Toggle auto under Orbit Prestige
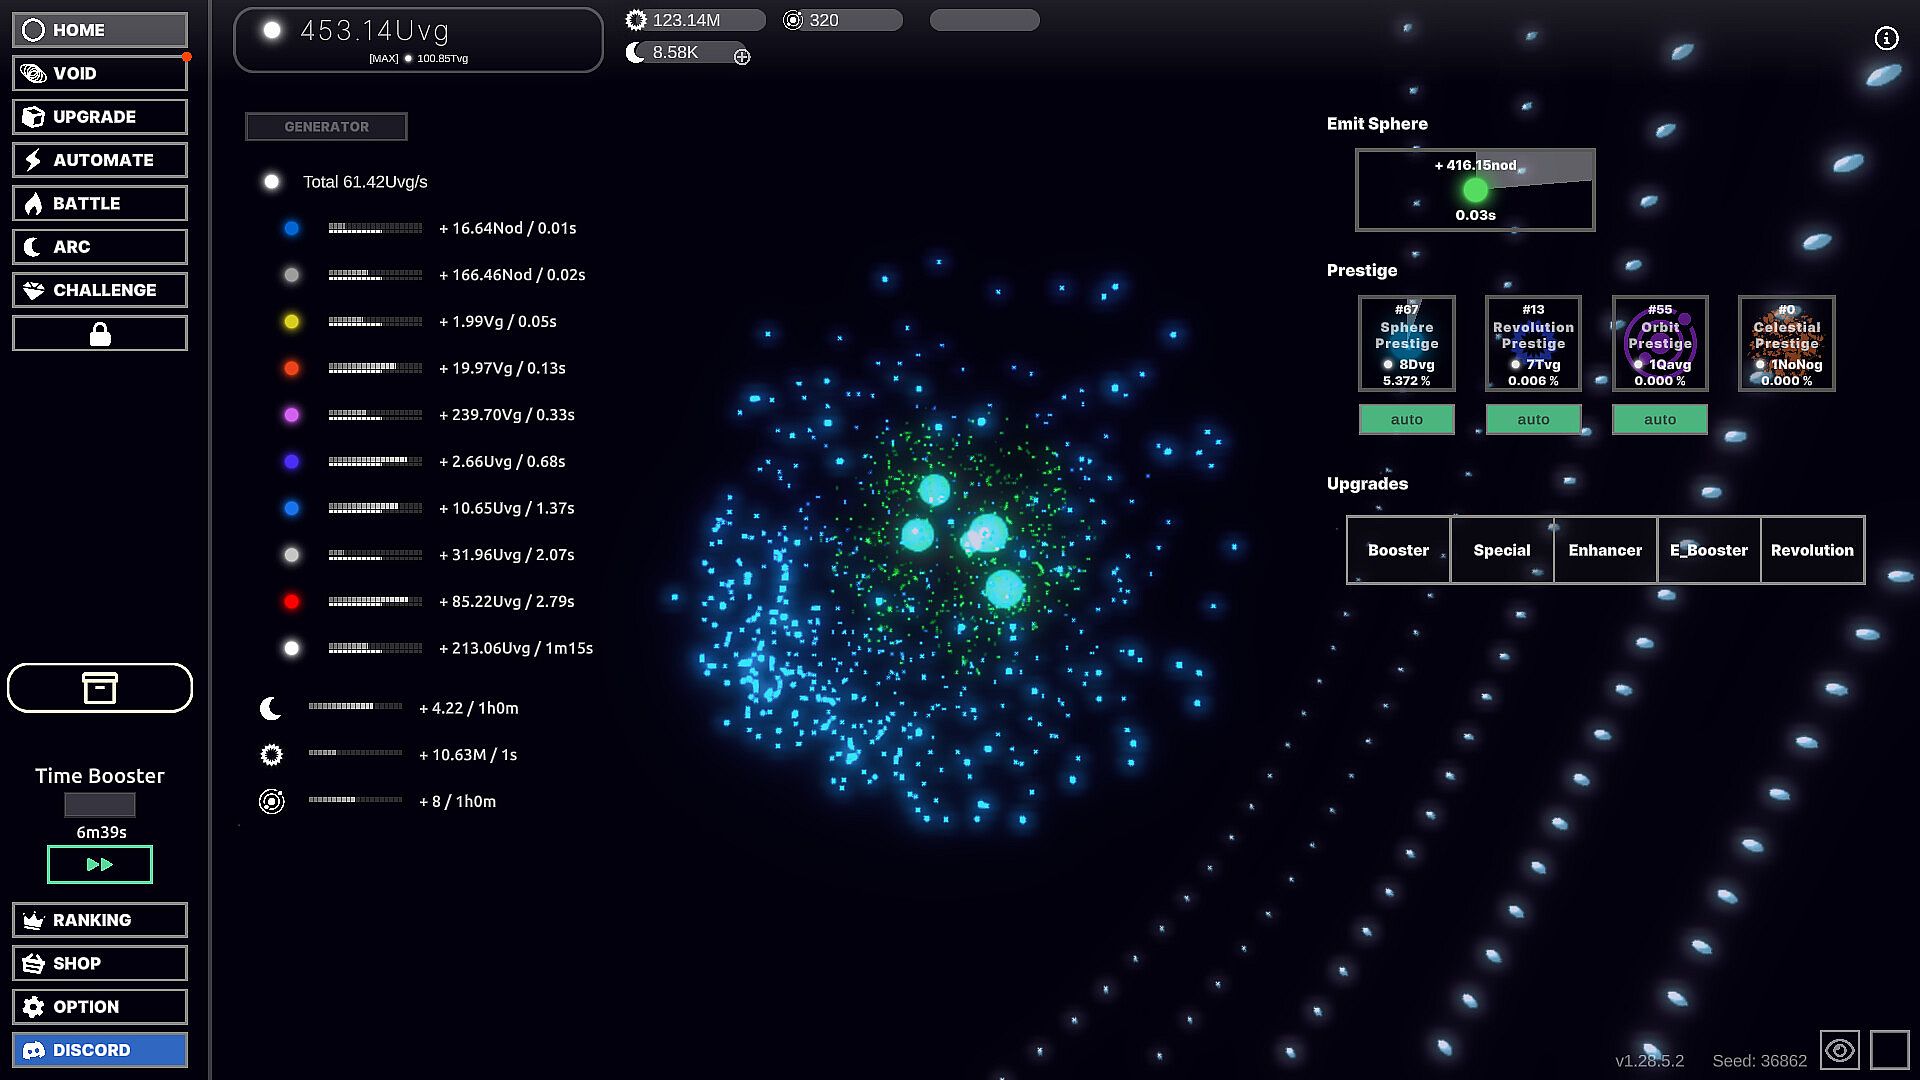This screenshot has width=1920, height=1080. pos(1659,419)
